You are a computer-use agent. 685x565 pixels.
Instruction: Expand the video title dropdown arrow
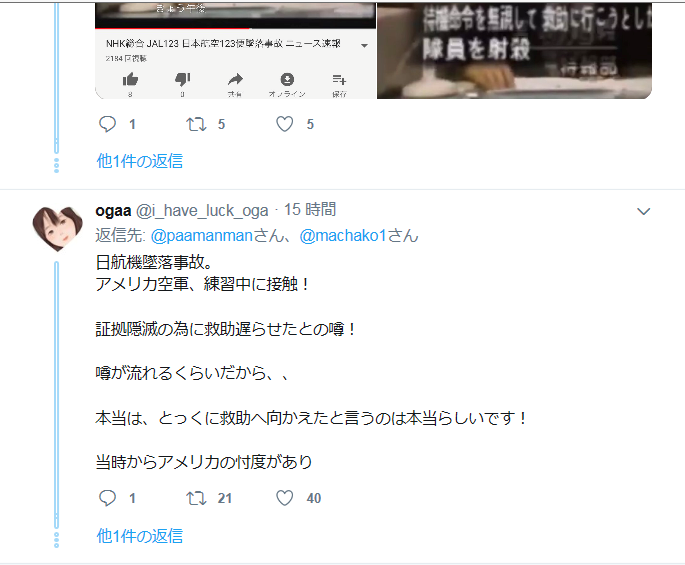364,45
